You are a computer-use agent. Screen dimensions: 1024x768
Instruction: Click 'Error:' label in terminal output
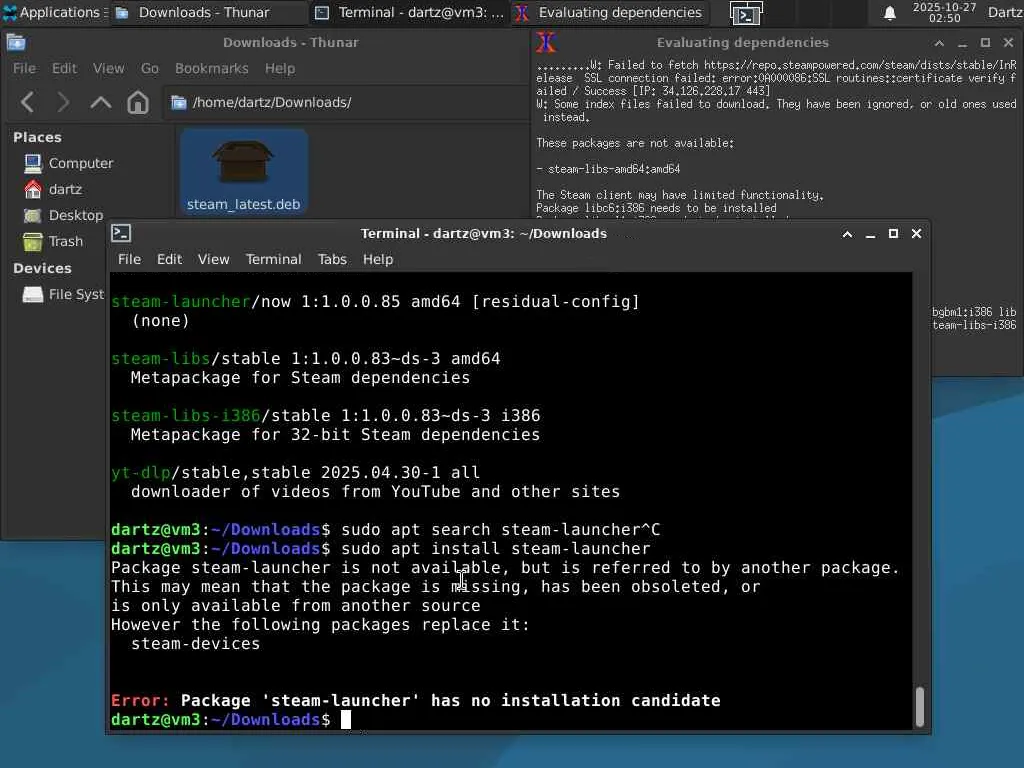click(x=140, y=701)
